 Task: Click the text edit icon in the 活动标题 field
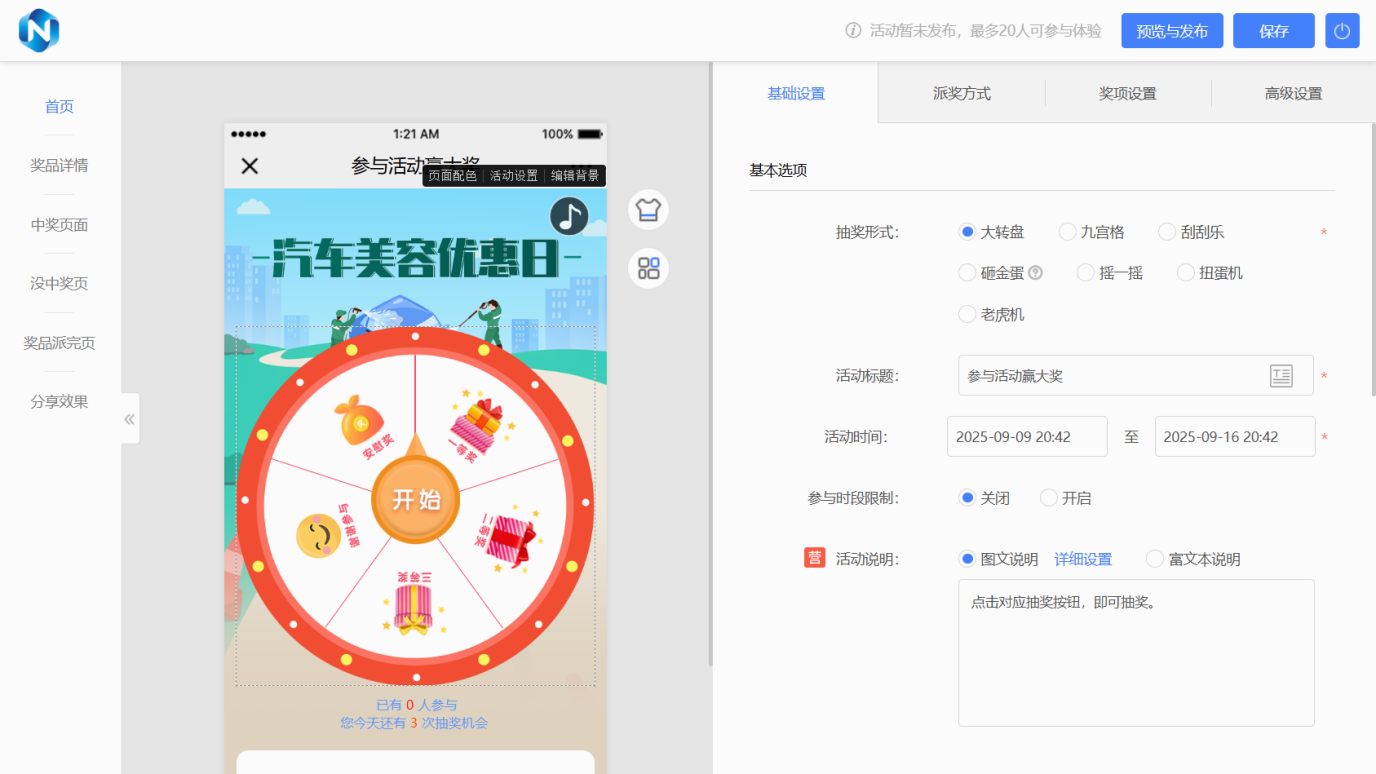[x=1283, y=375]
